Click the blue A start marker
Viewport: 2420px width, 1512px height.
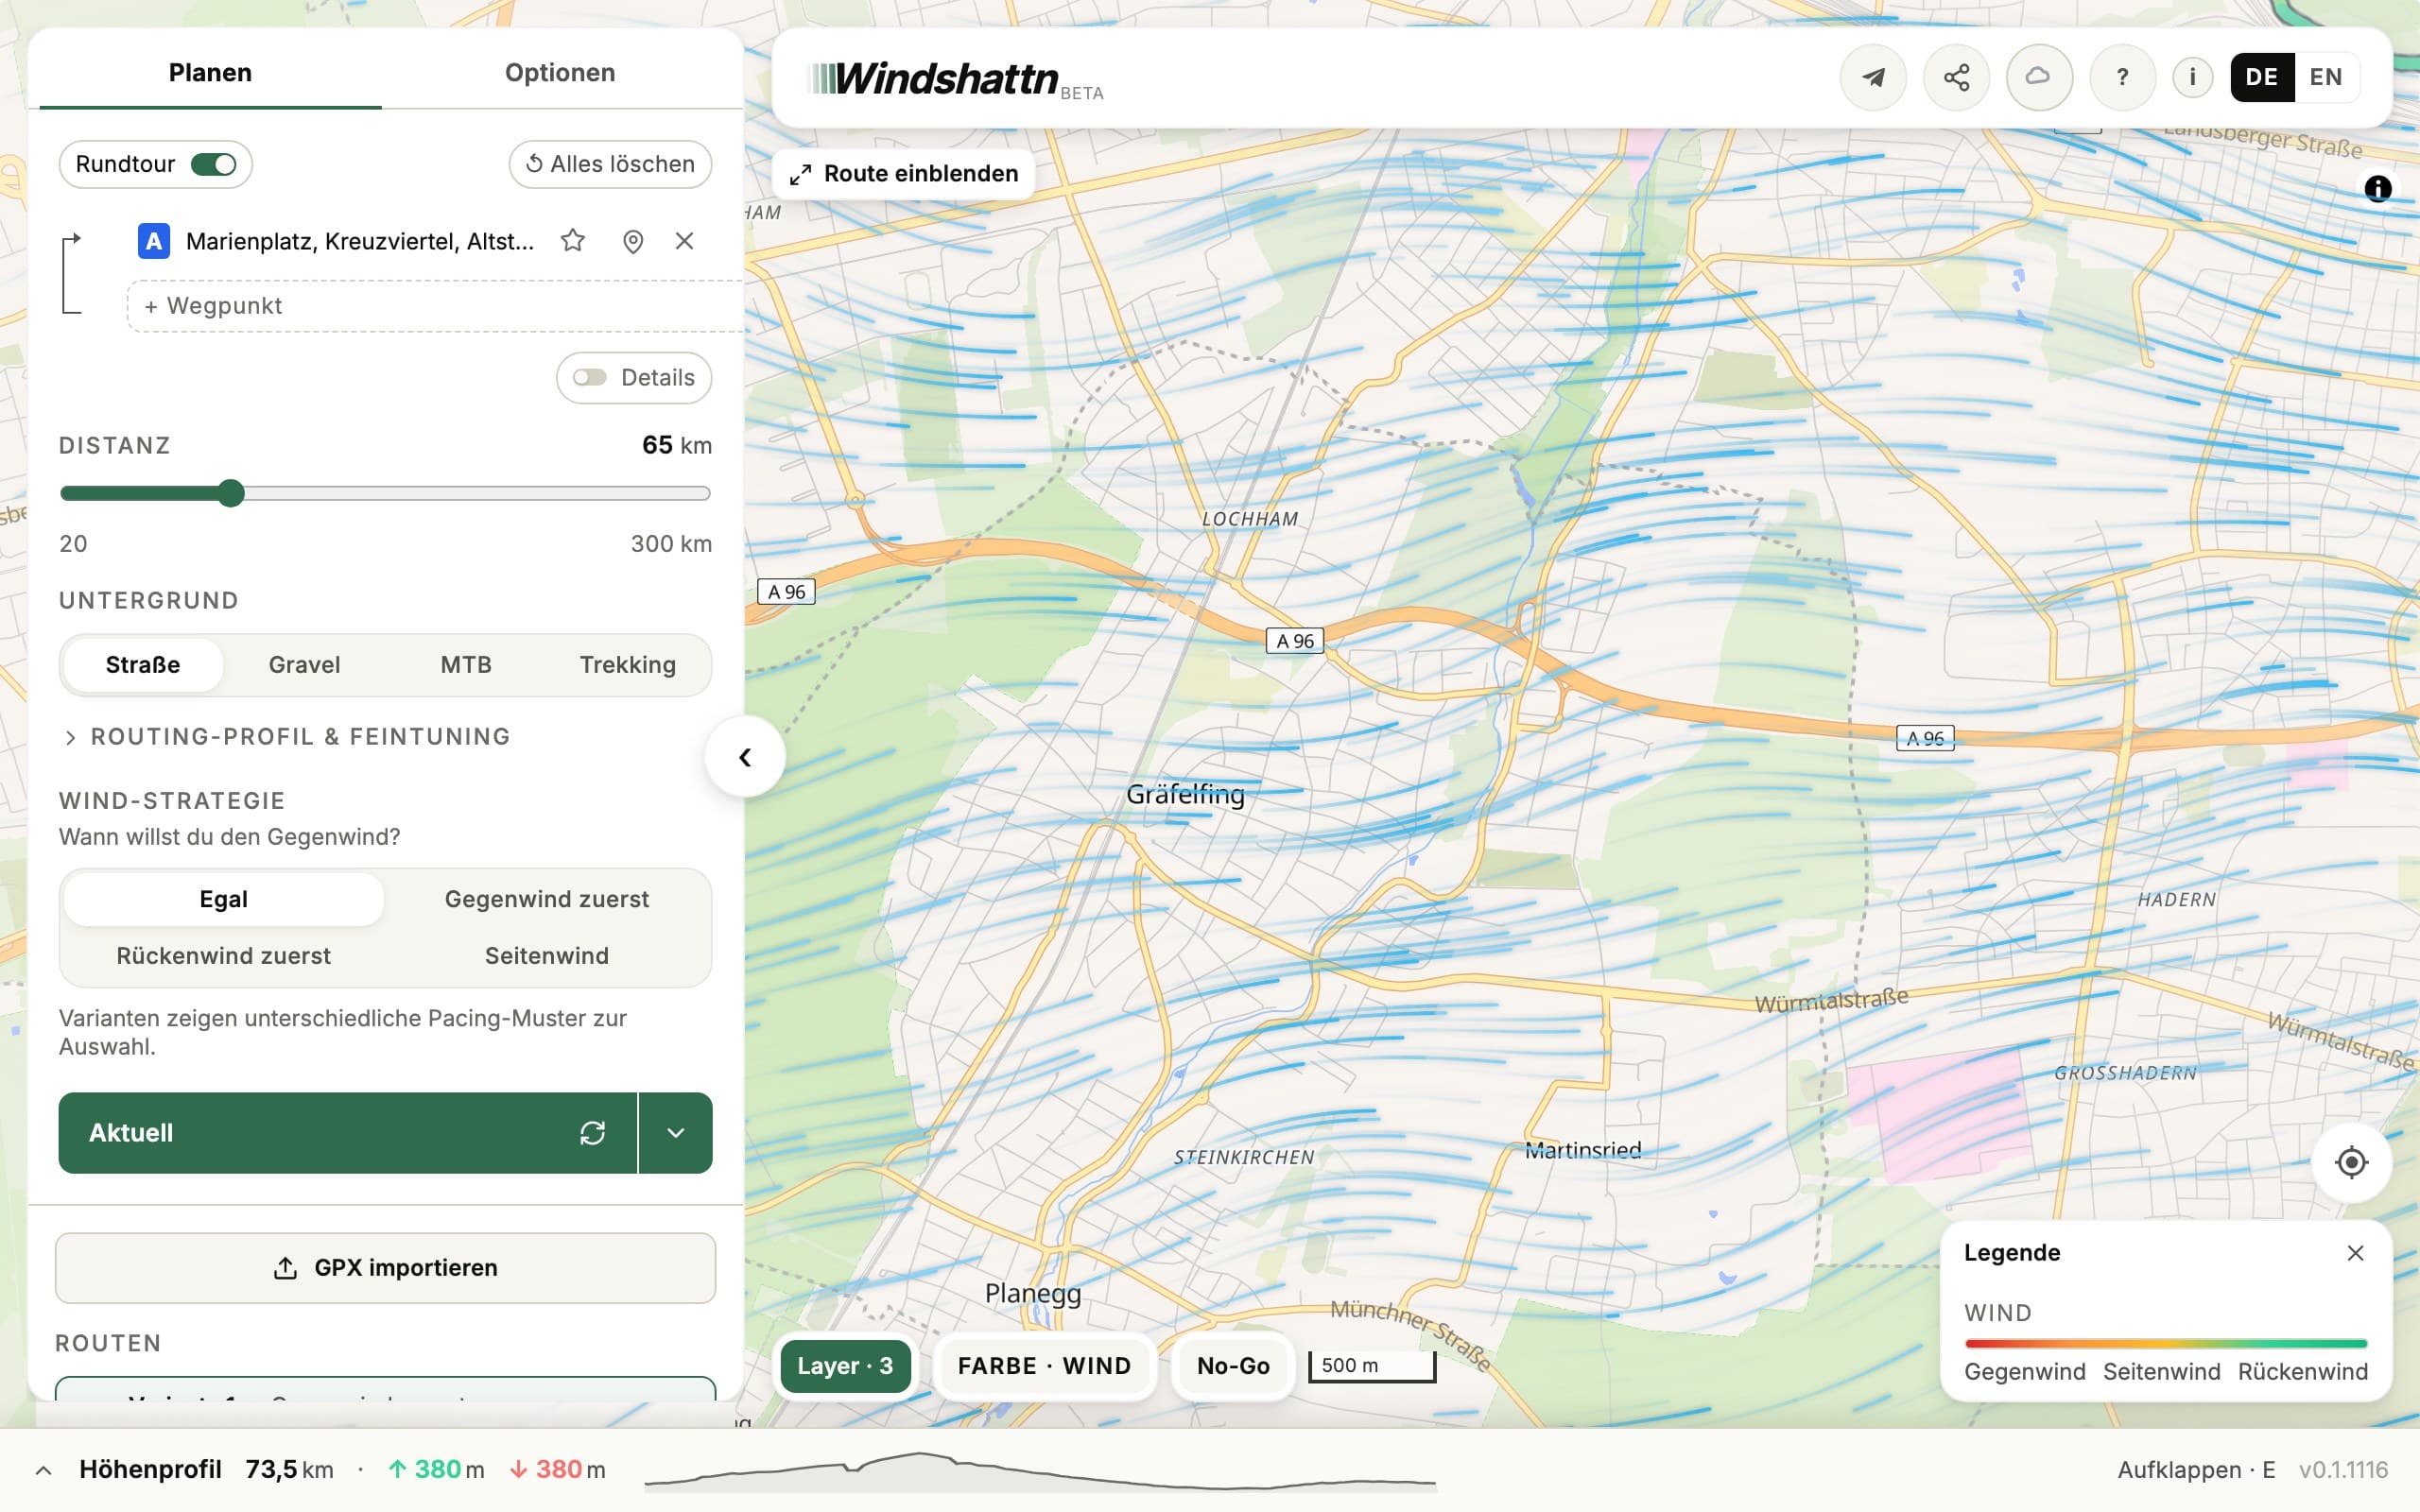pyautogui.click(x=154, y=241)
